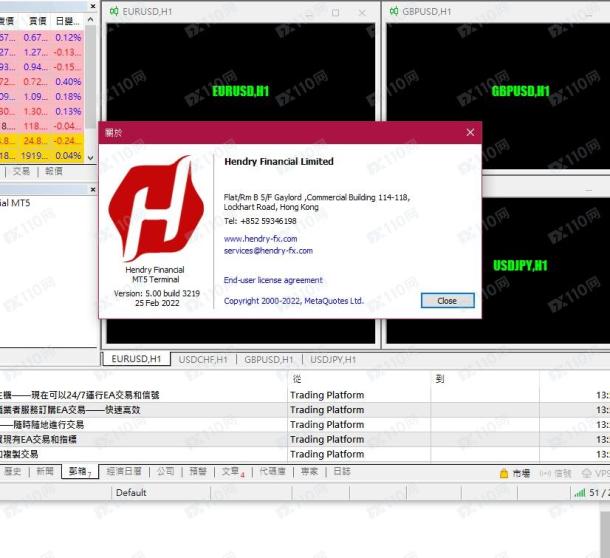Switch to the USDCHF,H1 chart tab

click(x=203, y=360)
